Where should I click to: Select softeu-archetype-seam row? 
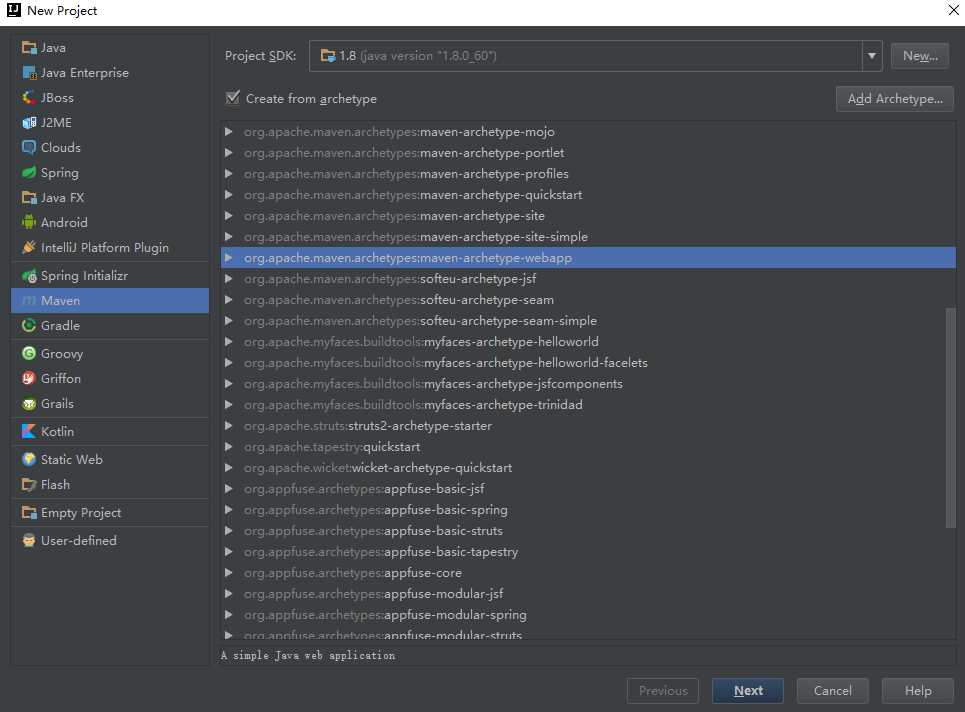588,300
